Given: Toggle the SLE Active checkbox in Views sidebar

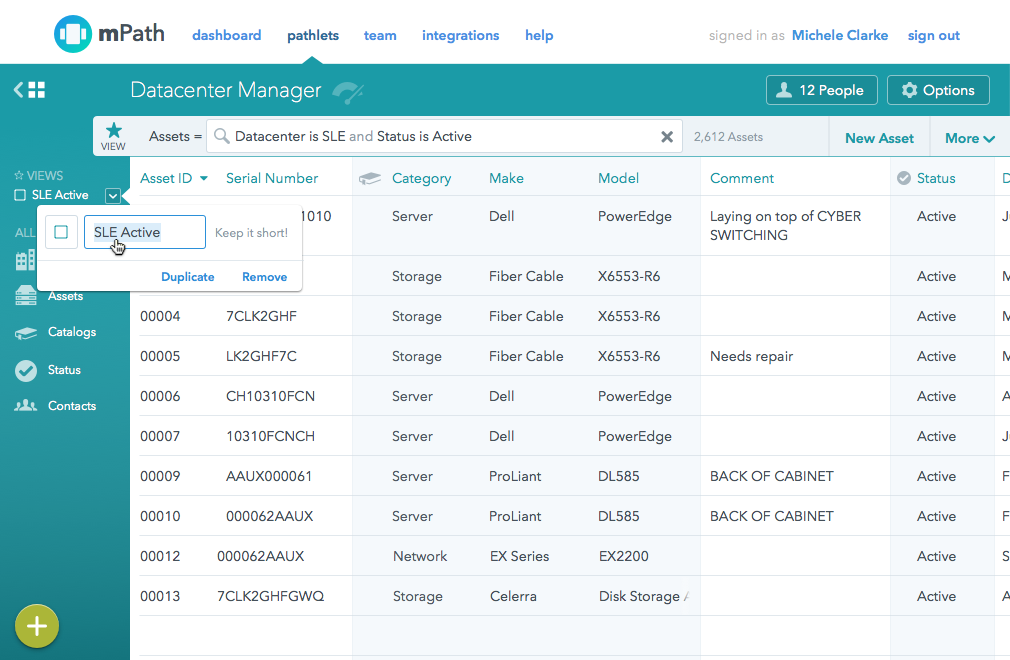Looking at the screenshot, I should [20, 195].
